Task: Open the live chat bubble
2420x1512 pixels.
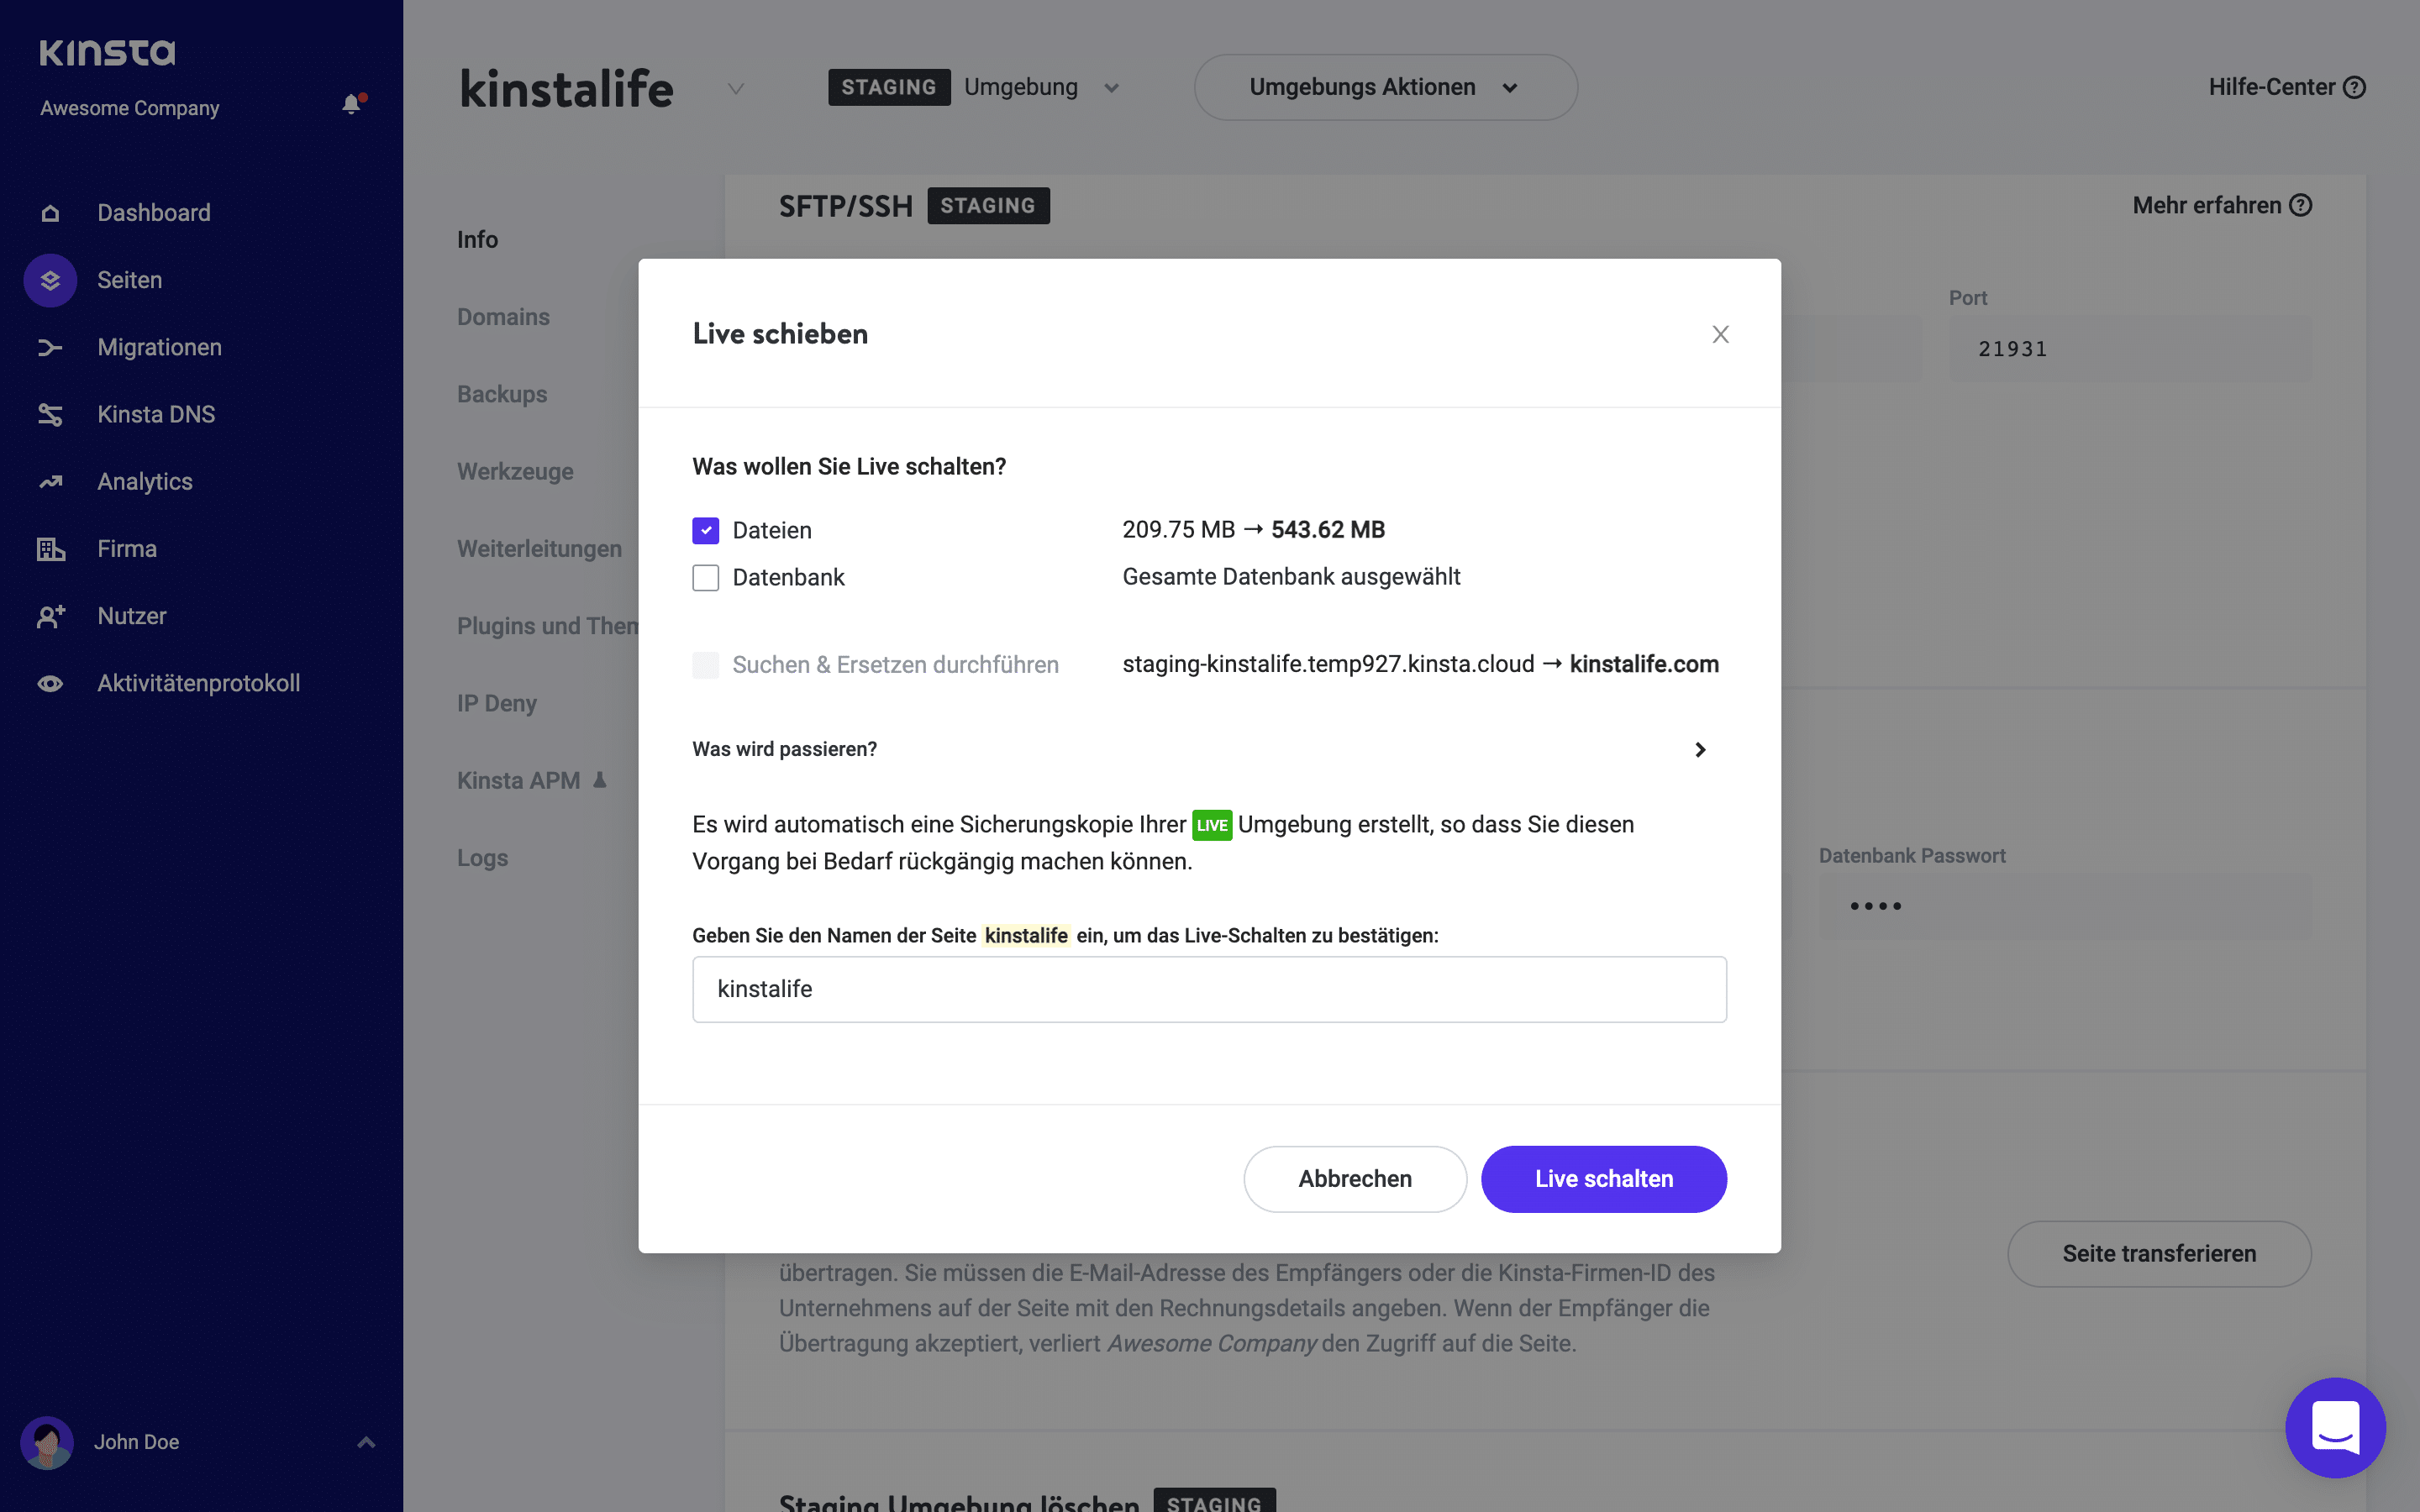Action: [x=2337, y=1427]
